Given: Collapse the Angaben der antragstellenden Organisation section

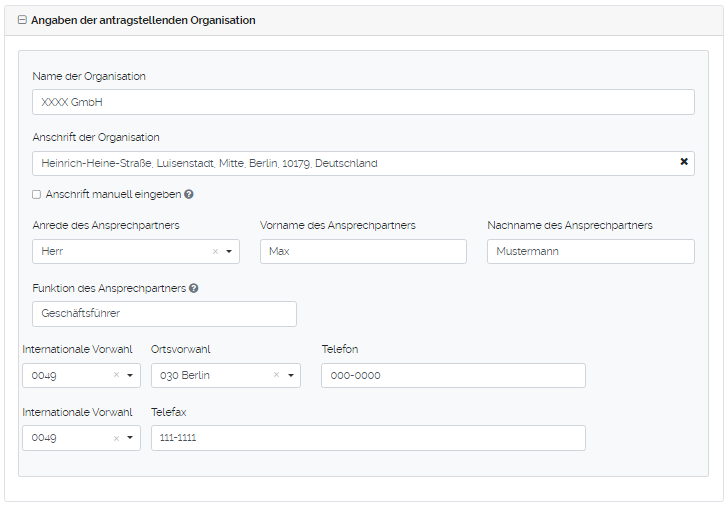Looking at the screenshot, I should click(x=22, y=20).
